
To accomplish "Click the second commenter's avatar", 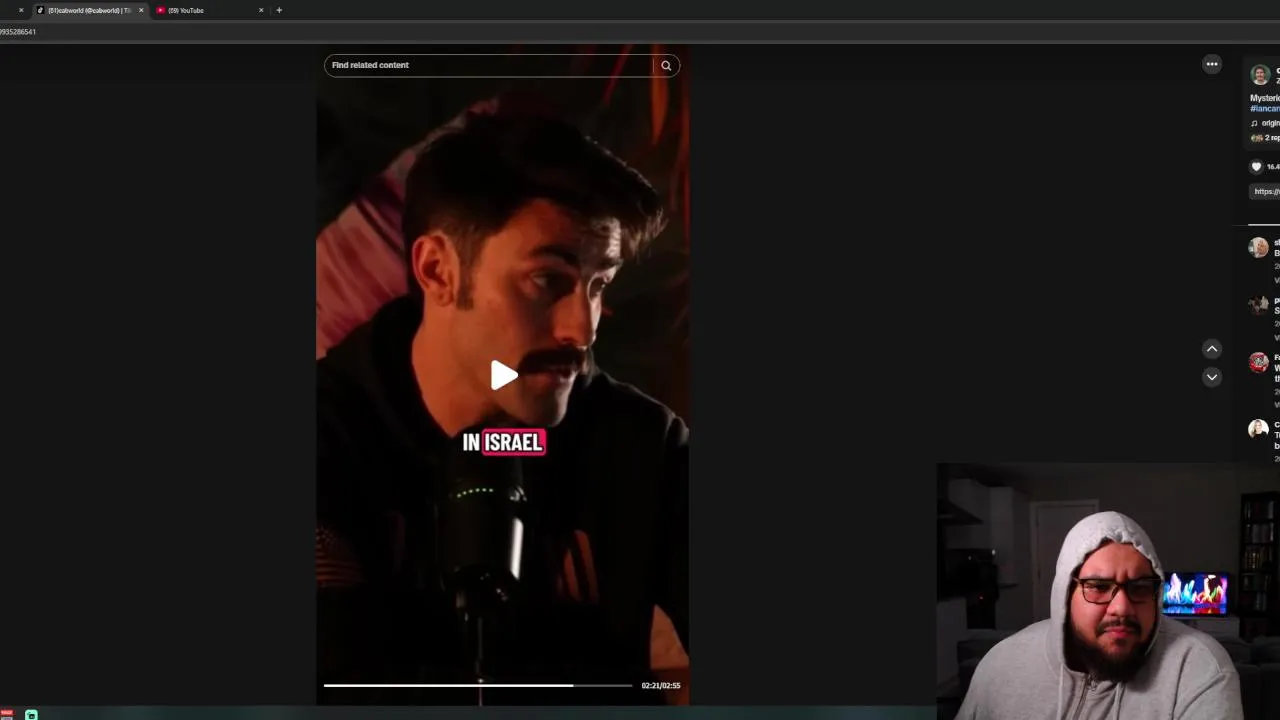I will click(x=1258, y=305).
